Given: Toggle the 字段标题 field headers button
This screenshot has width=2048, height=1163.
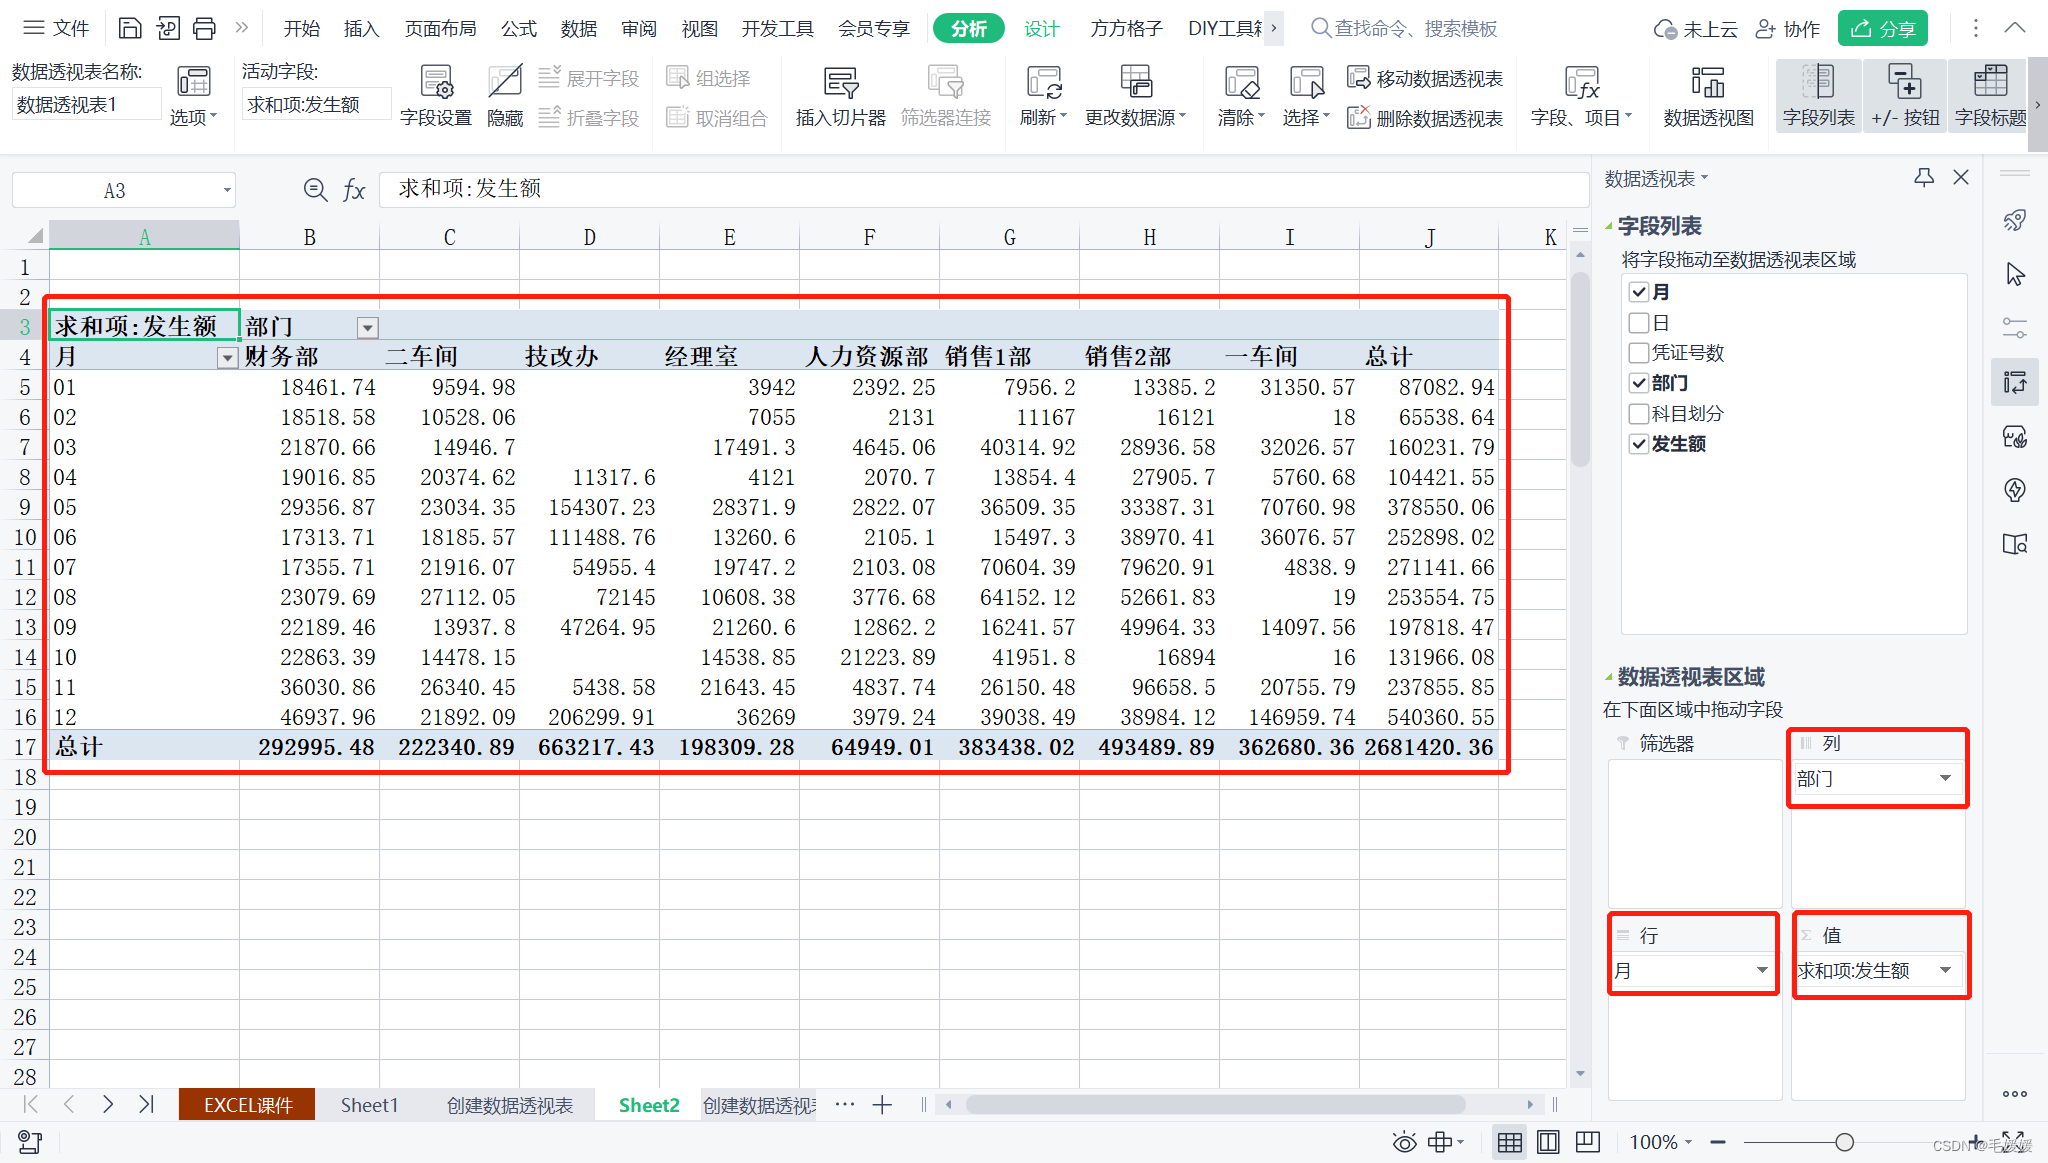Looking at the screenshot, I should [x=1990, y=96].
